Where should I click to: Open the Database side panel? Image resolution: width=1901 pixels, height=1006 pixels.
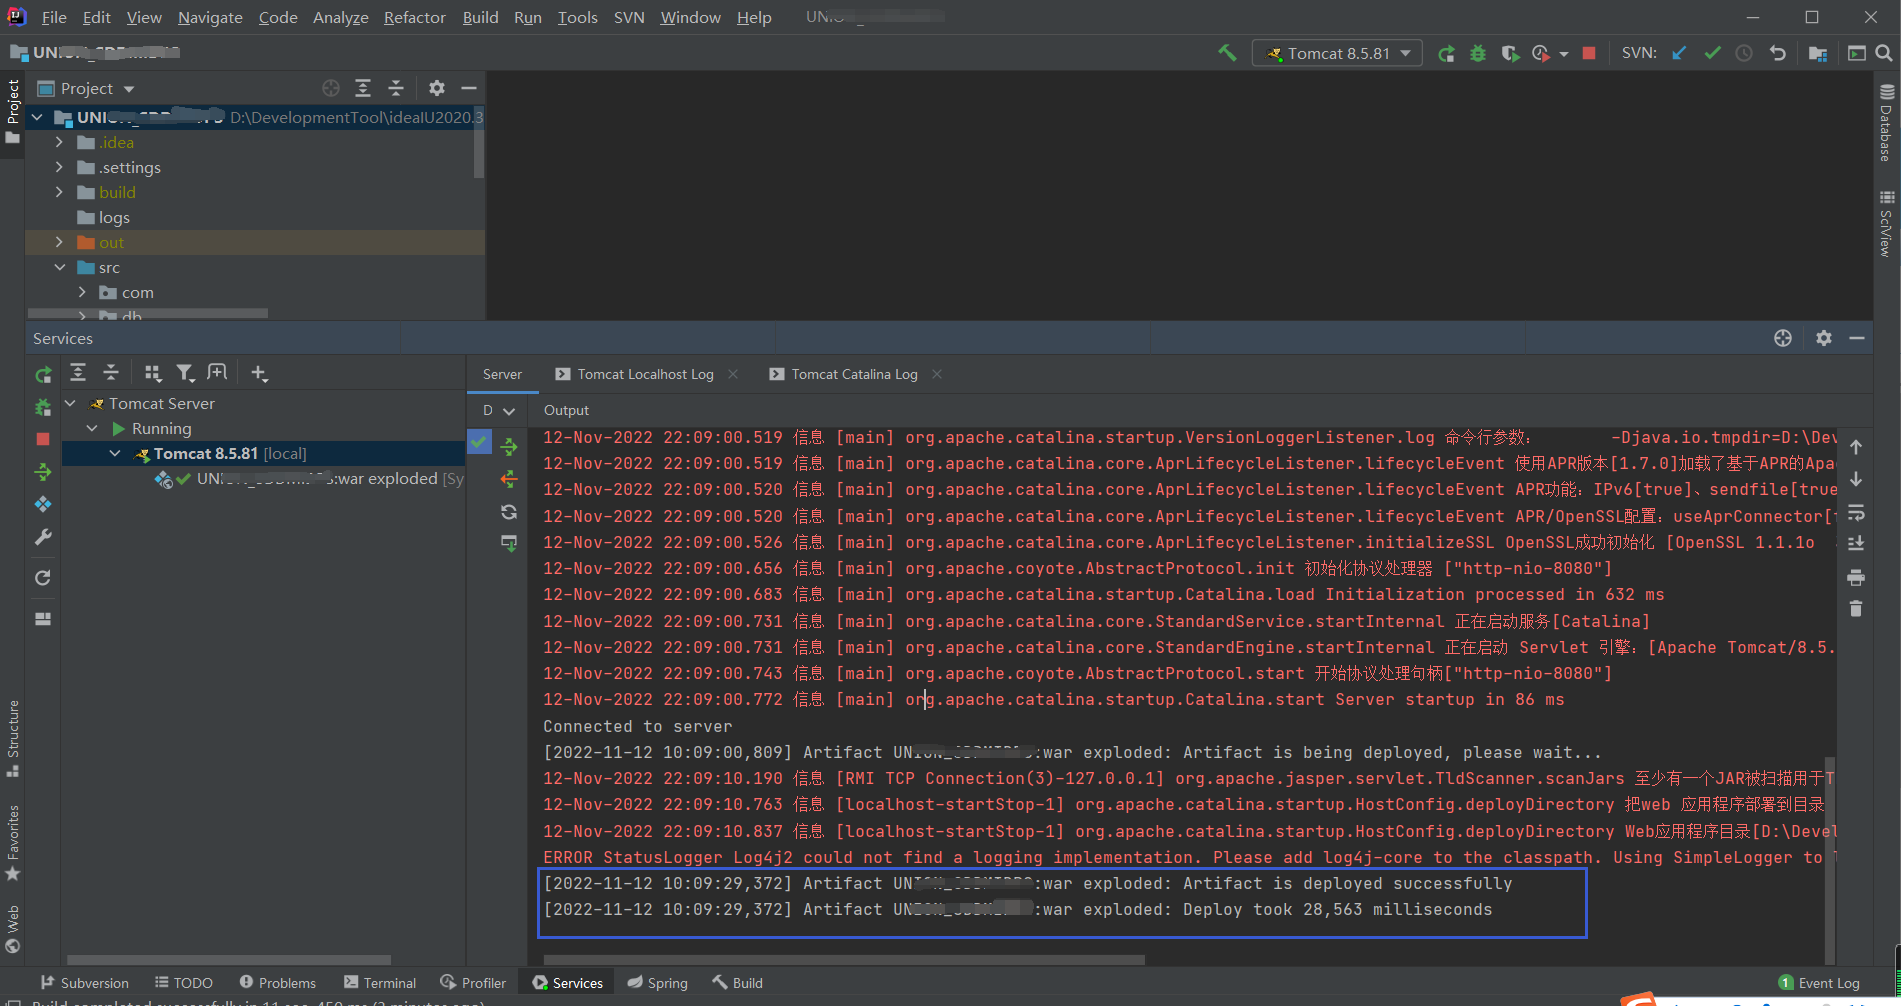pos(1886,123)
